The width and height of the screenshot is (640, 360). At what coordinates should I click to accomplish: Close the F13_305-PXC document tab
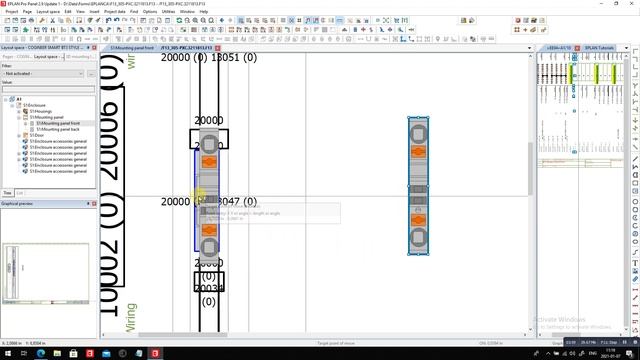click(218, 48)
